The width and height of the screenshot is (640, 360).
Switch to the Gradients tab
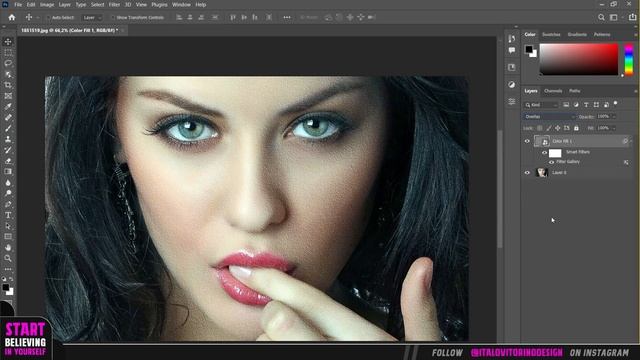tap(577, 34)
